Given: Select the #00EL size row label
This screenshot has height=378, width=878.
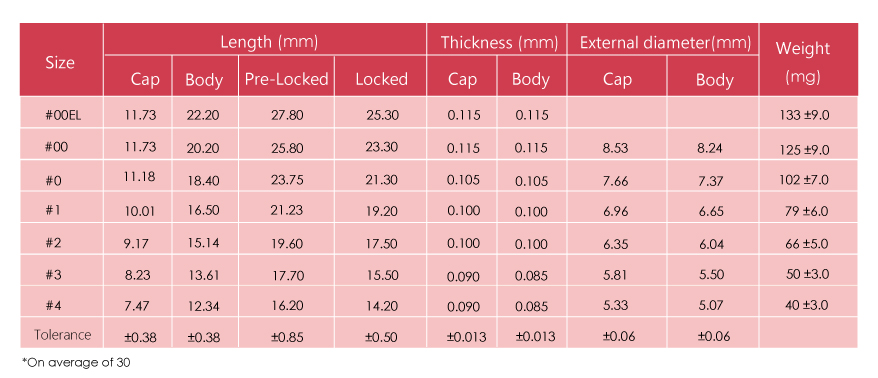Looking at the screenshot, I should coord(60,113).
